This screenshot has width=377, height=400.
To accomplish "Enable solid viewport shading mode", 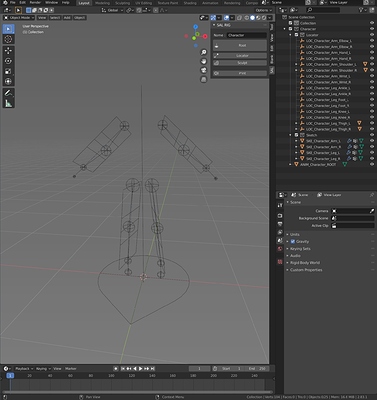I will point(252,18).
